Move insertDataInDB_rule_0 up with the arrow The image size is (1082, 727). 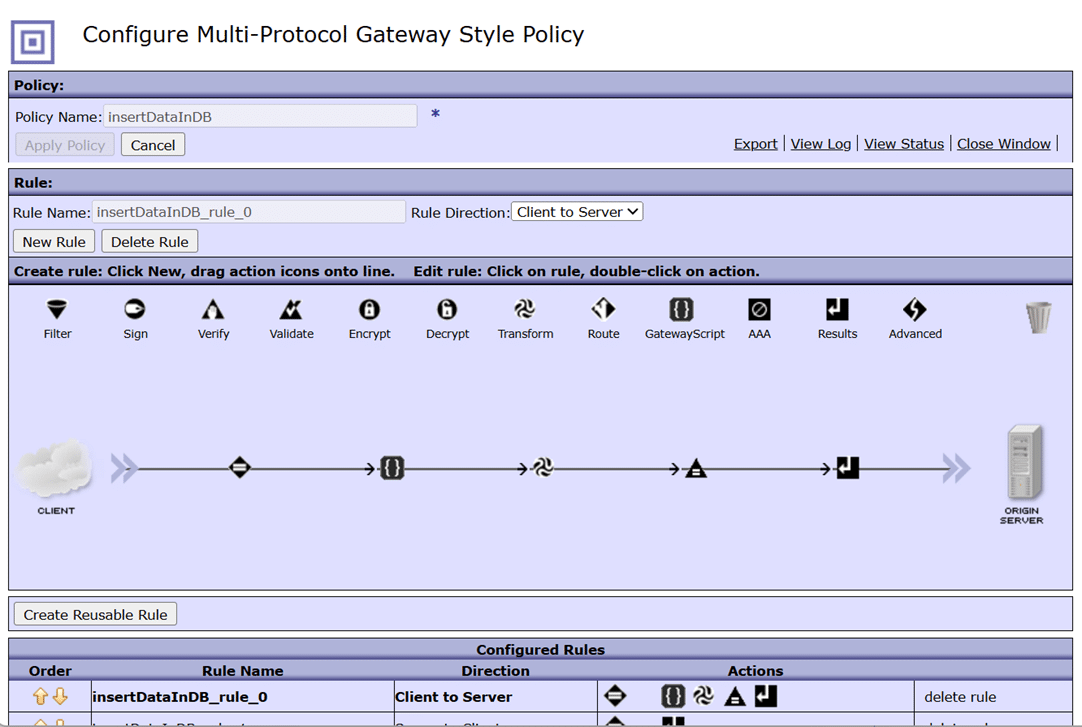(x=41, y=697)
